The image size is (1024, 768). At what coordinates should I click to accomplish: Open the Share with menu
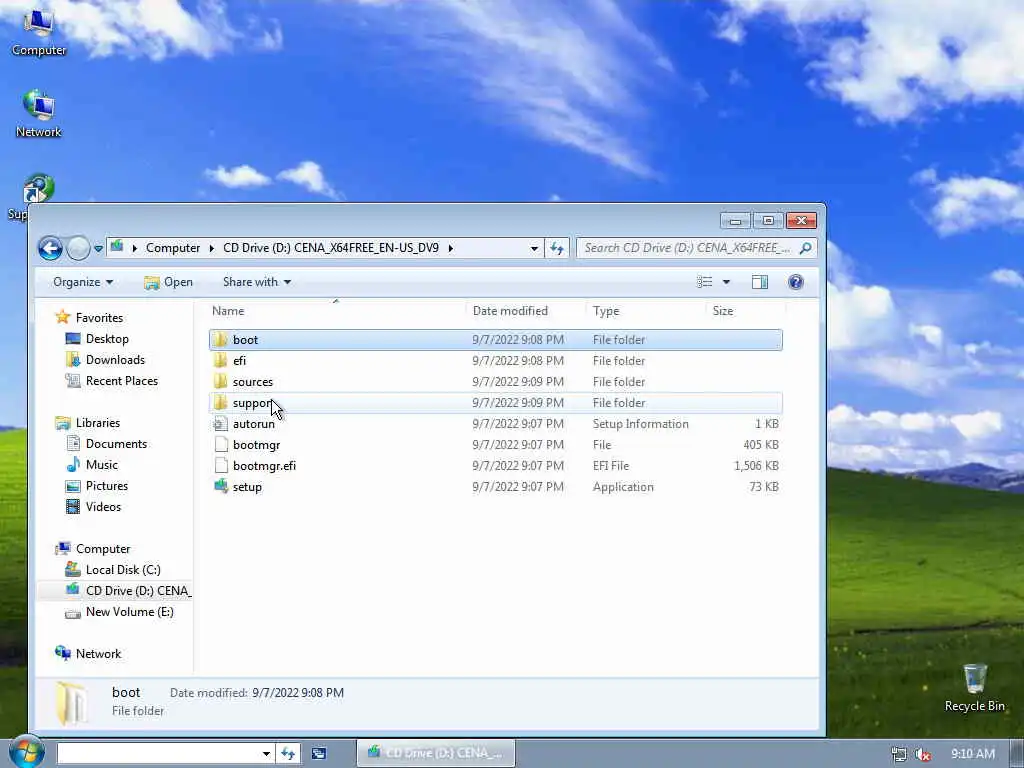click(x=257, y=282)
